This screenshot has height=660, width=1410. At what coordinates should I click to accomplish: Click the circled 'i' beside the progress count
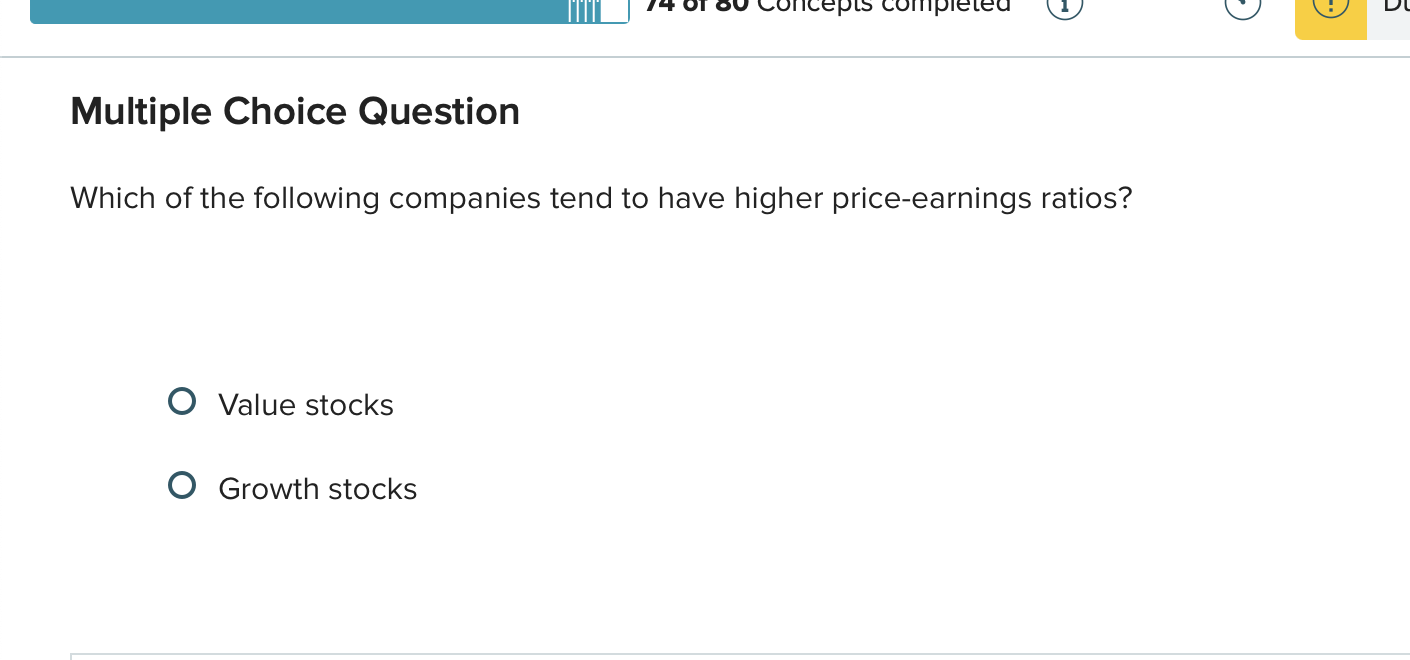(x=1063, y=8)
